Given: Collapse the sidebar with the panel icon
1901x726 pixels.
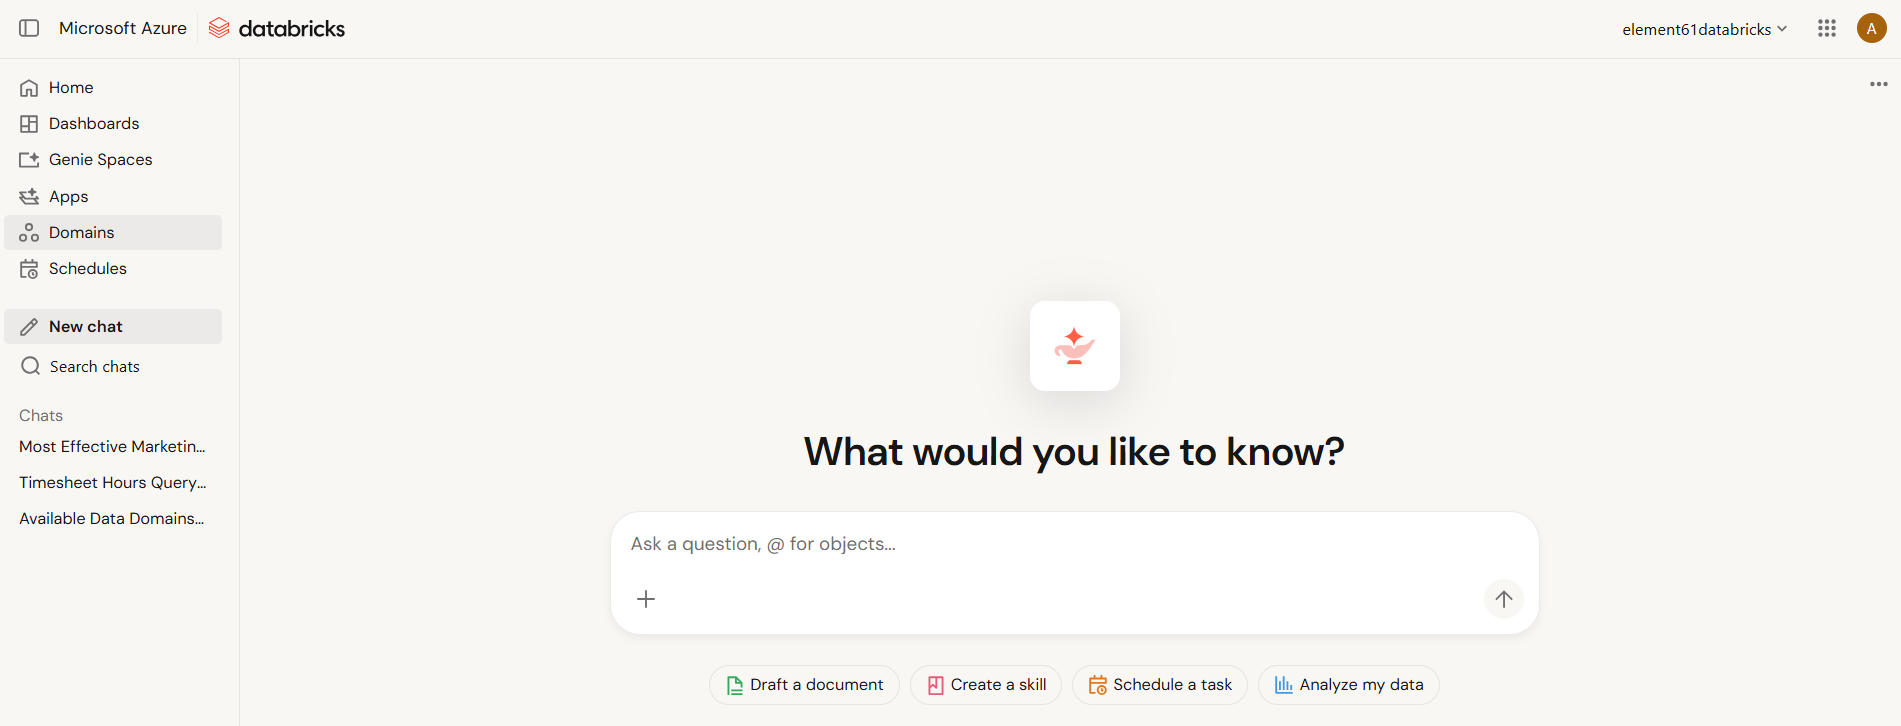Looking at the screenshot, I should click(29, 28).
